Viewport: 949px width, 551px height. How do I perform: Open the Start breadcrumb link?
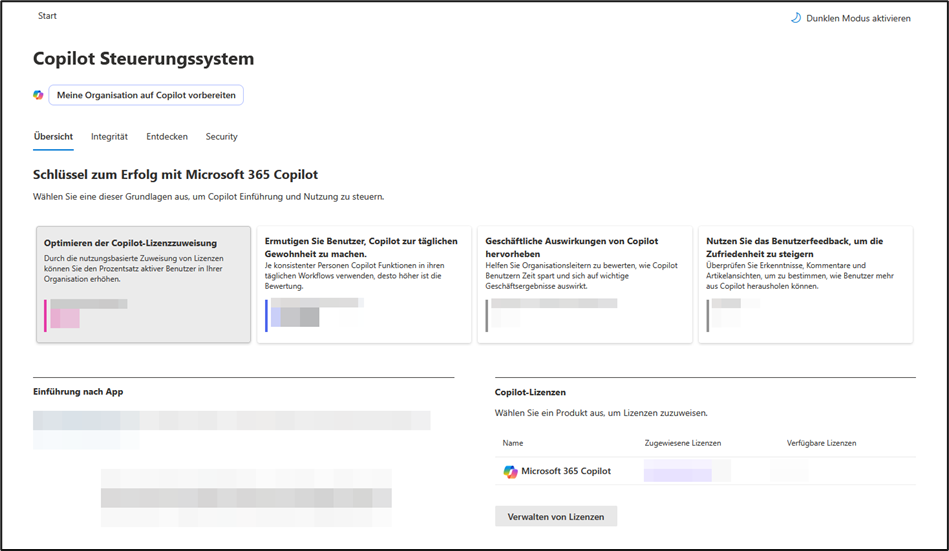click(47, 16)
